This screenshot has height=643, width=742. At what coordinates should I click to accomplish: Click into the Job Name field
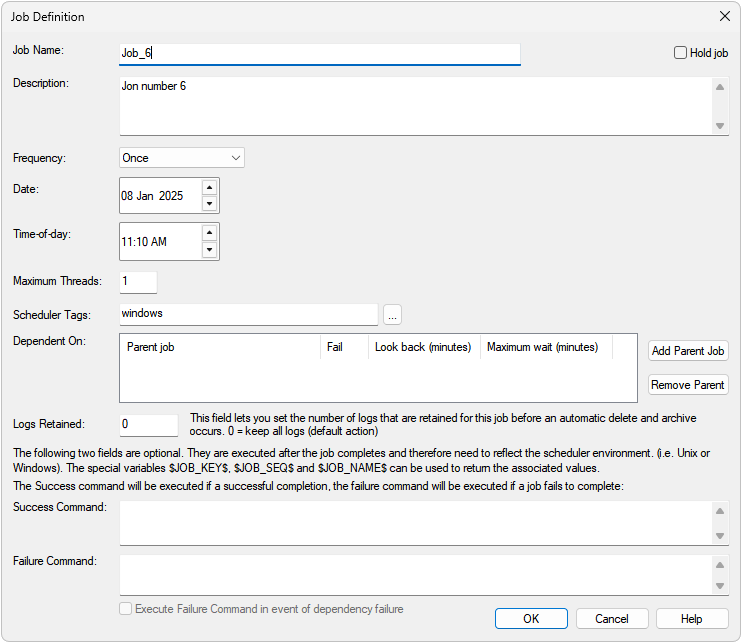pos(320,53)
